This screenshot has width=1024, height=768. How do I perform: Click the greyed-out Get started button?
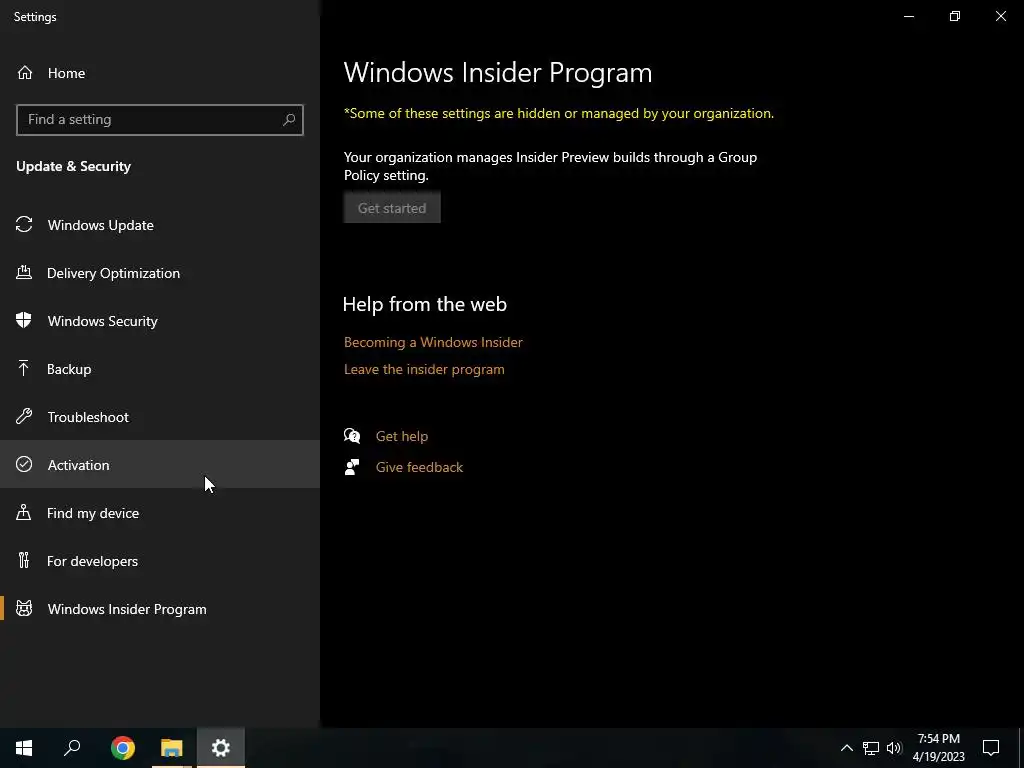click(392, 208)
